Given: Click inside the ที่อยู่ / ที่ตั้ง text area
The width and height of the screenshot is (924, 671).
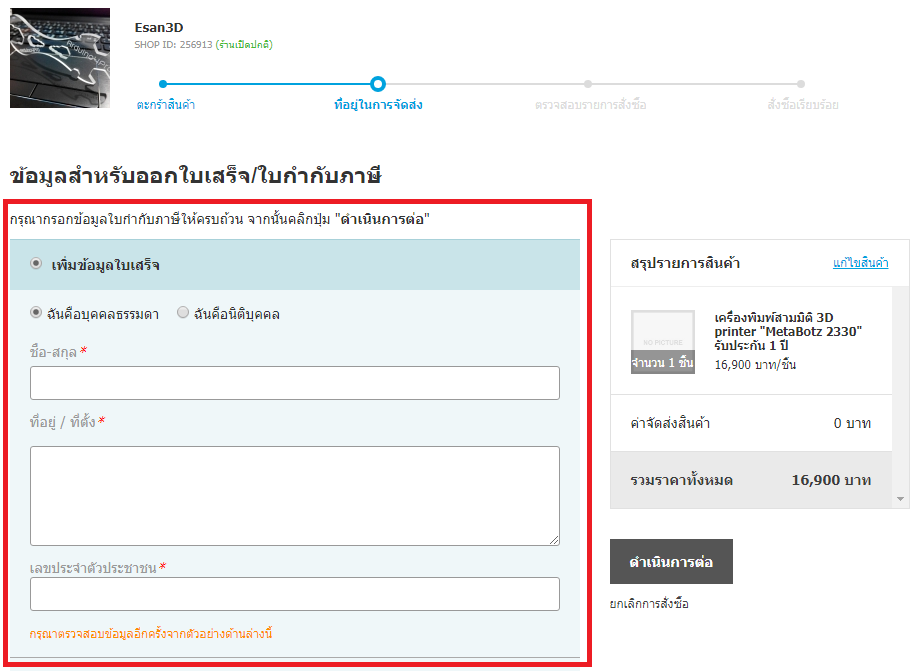Looking at the screenshot, I should 294,495.
